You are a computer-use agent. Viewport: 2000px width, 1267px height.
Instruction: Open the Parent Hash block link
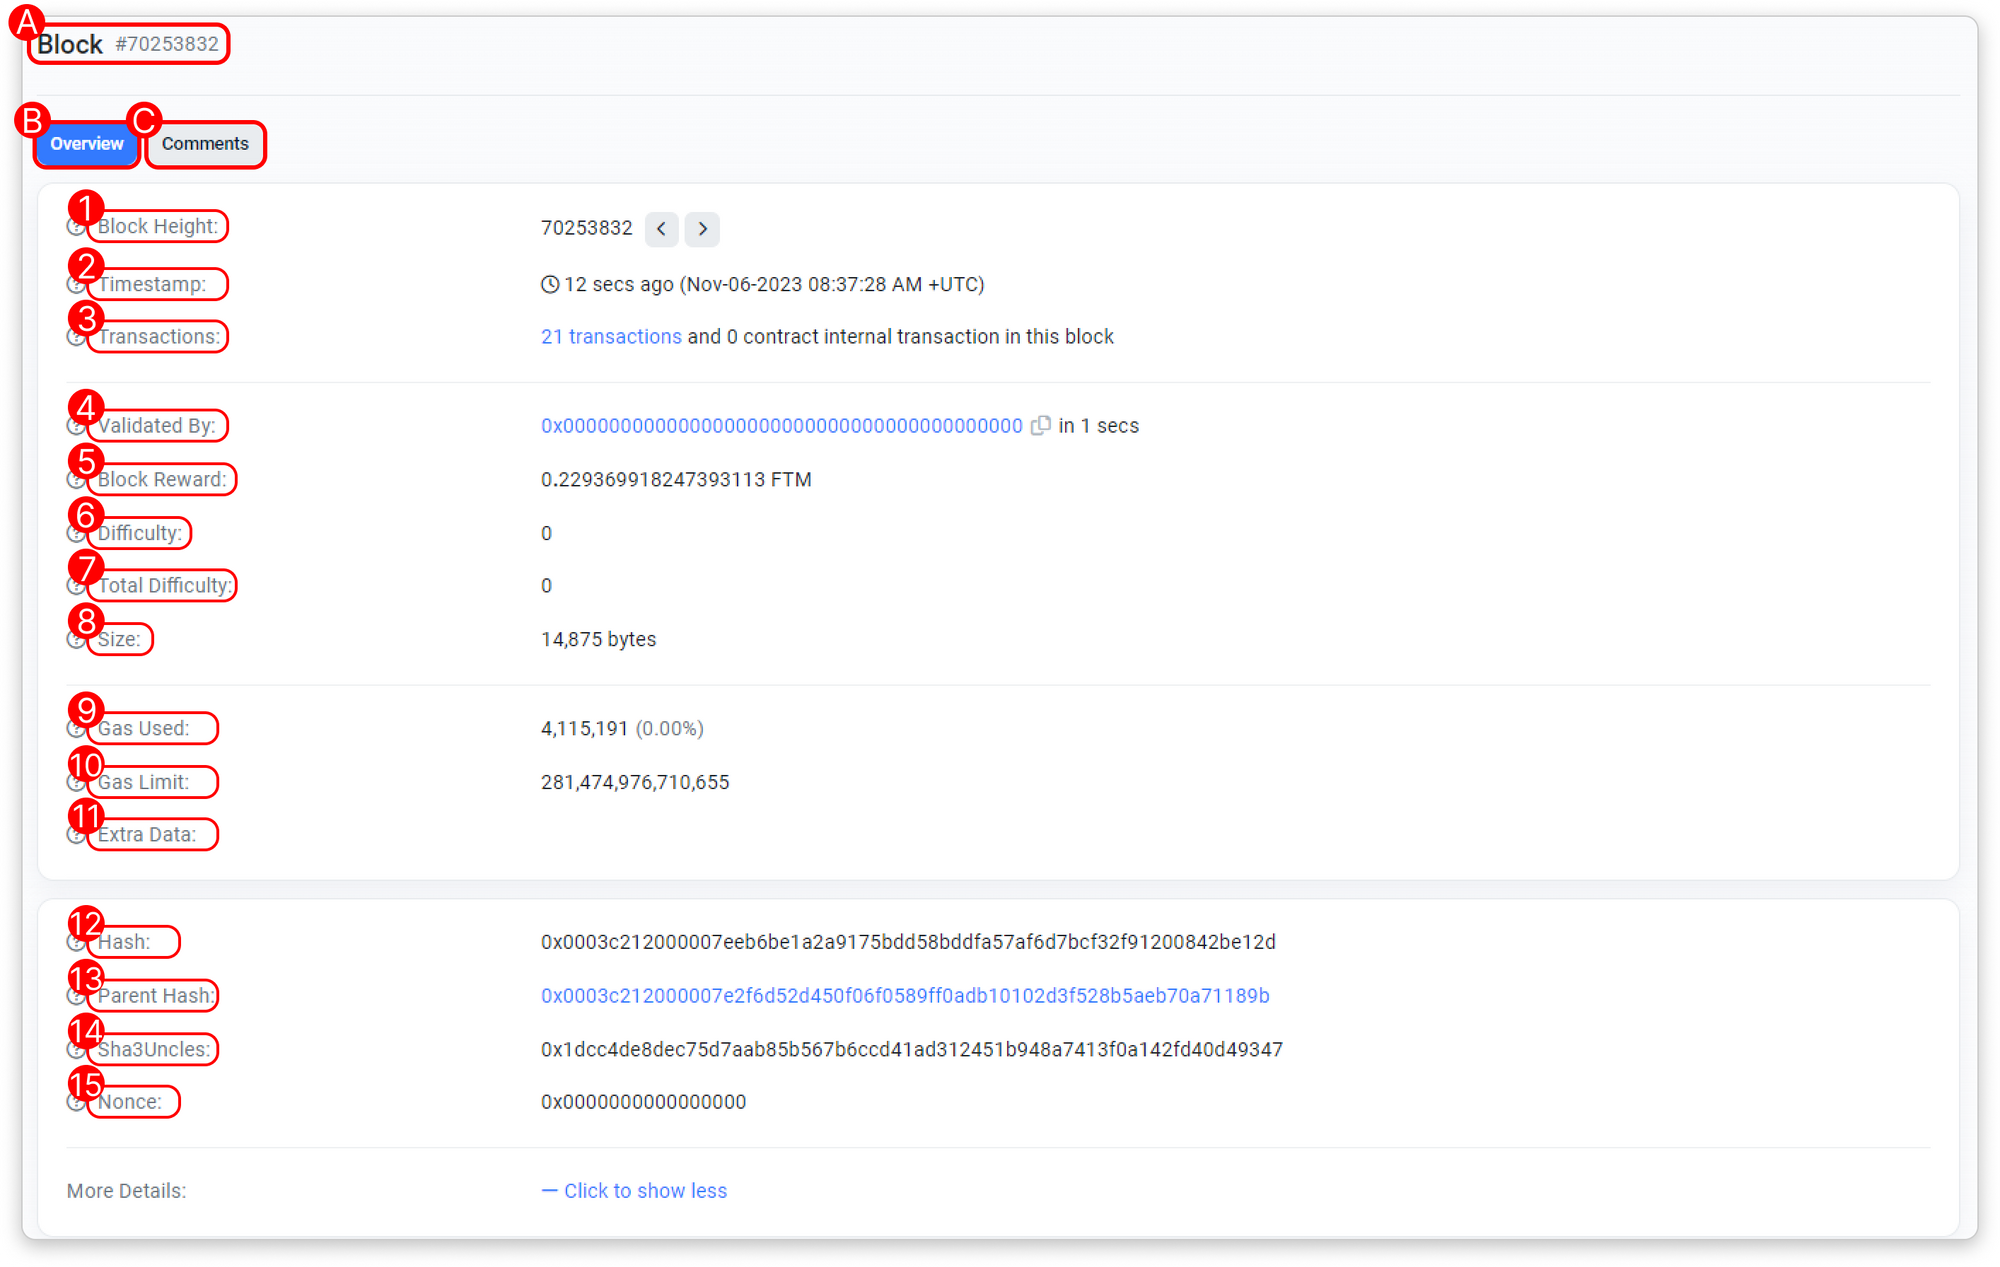905,996
